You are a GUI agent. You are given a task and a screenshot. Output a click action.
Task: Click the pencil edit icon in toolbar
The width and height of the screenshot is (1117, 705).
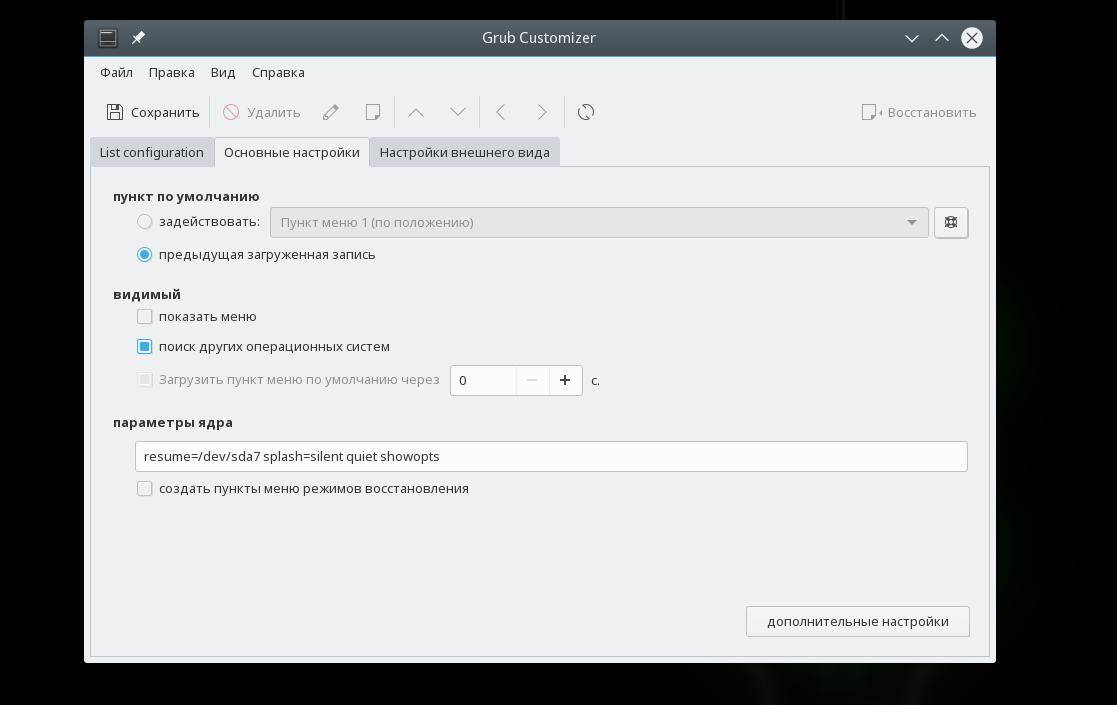pos(331,112)
